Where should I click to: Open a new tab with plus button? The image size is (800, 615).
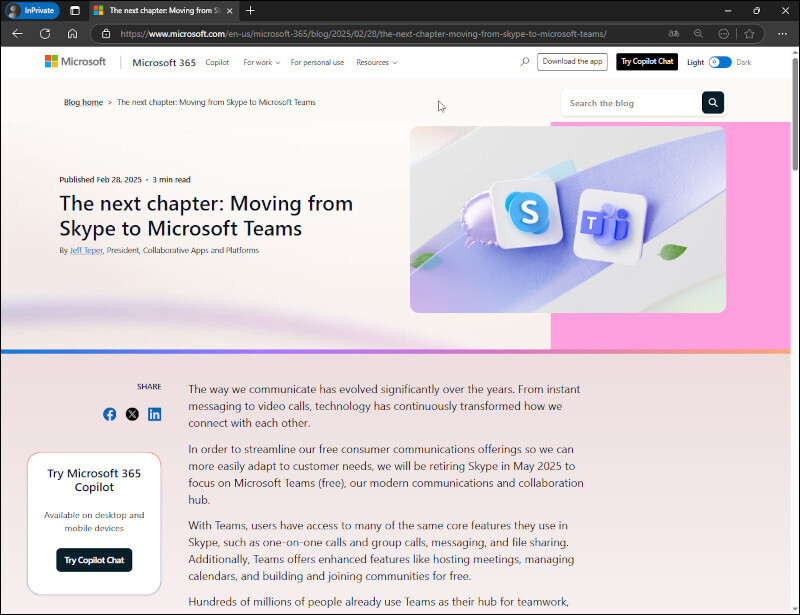250,10
